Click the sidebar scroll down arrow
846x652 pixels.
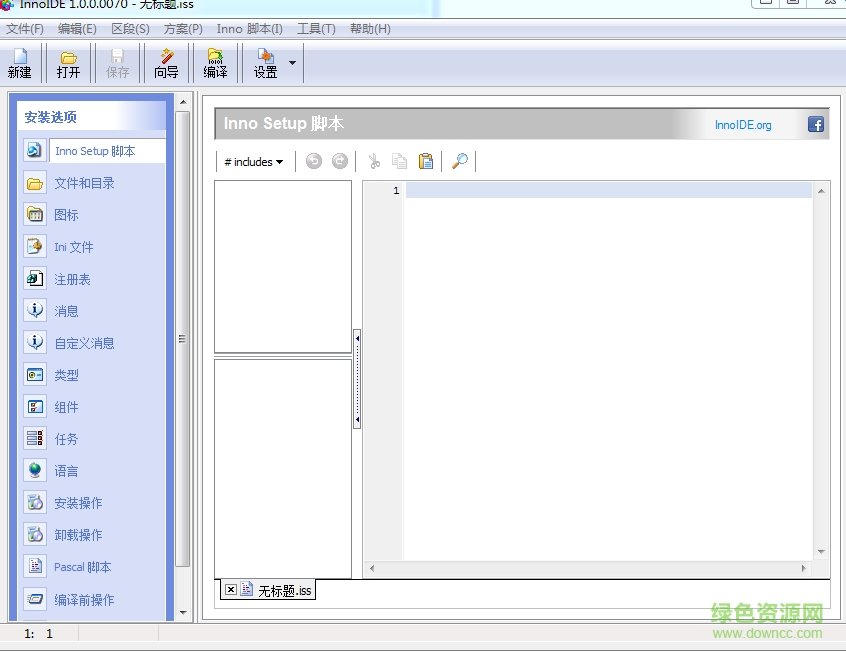point(182,612)
